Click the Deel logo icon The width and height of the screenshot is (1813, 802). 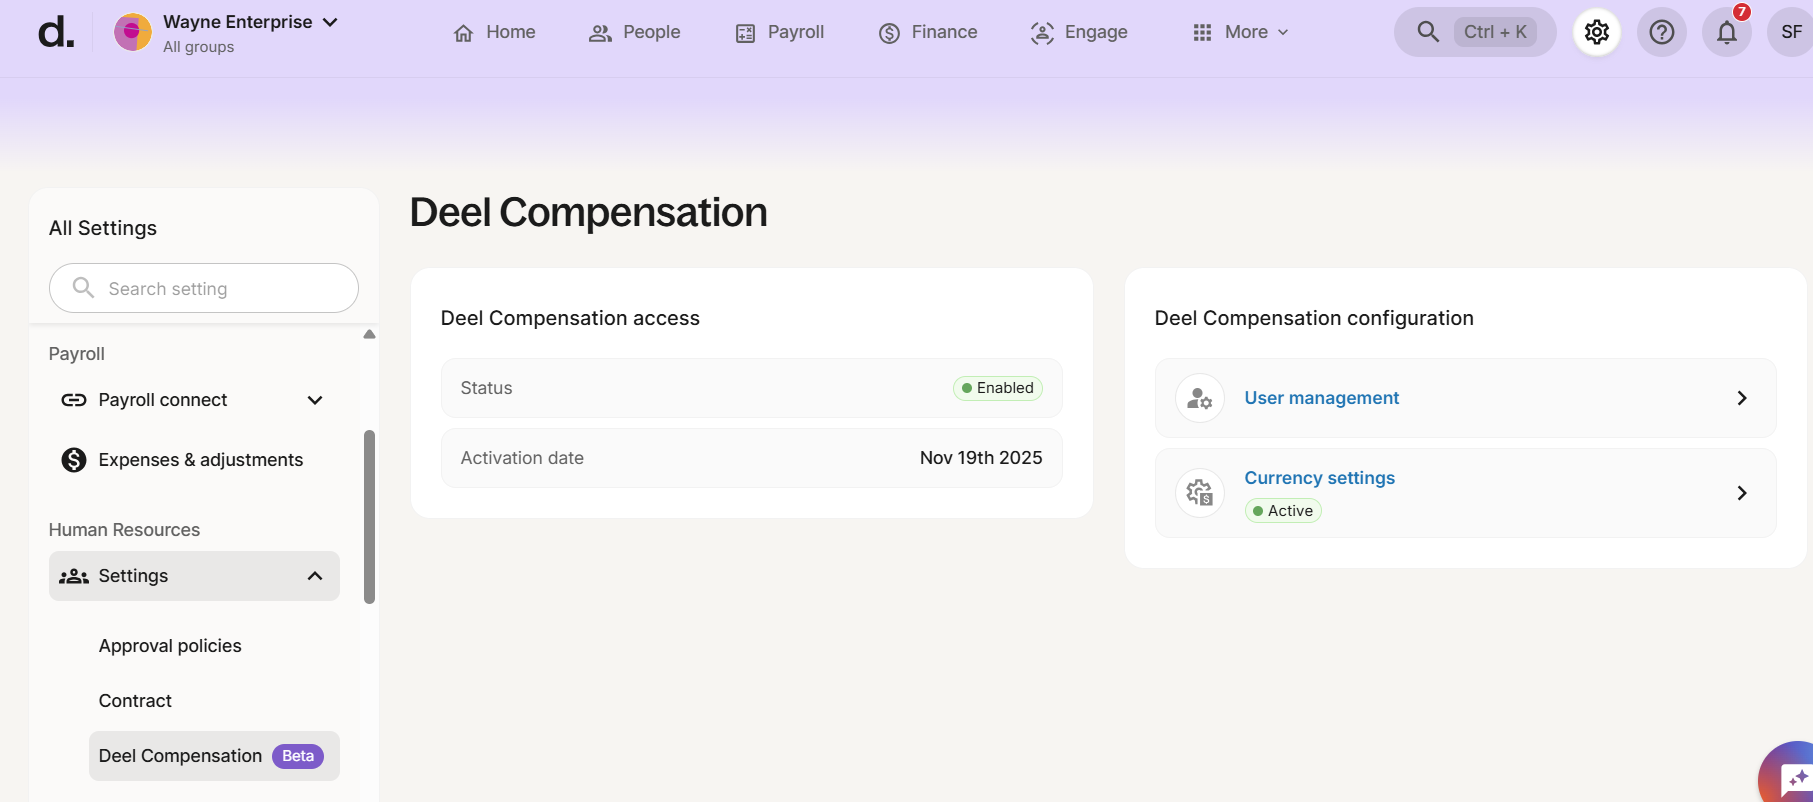pyautogui.click(x=56, y=32)
